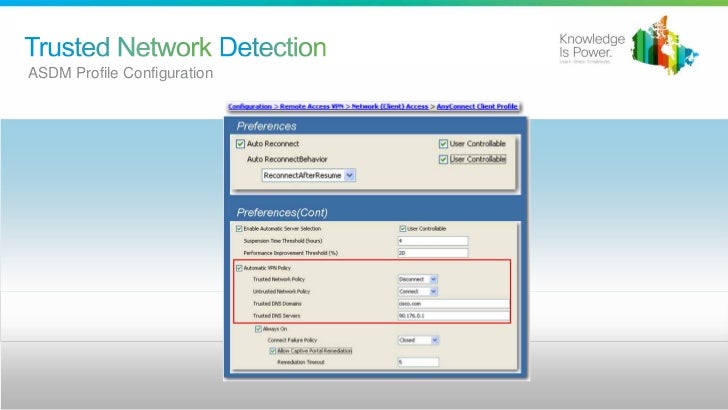Screen dimensions: 728x410
Task: Toggle Enable Automatic Server Selection checkbox
Action: (x=239, y=228)
